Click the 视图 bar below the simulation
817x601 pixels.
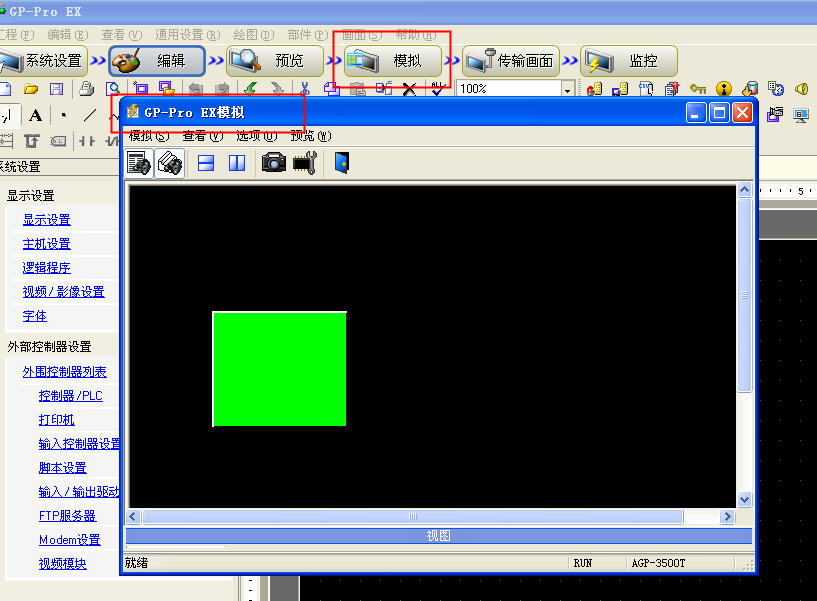pos(438,536)
